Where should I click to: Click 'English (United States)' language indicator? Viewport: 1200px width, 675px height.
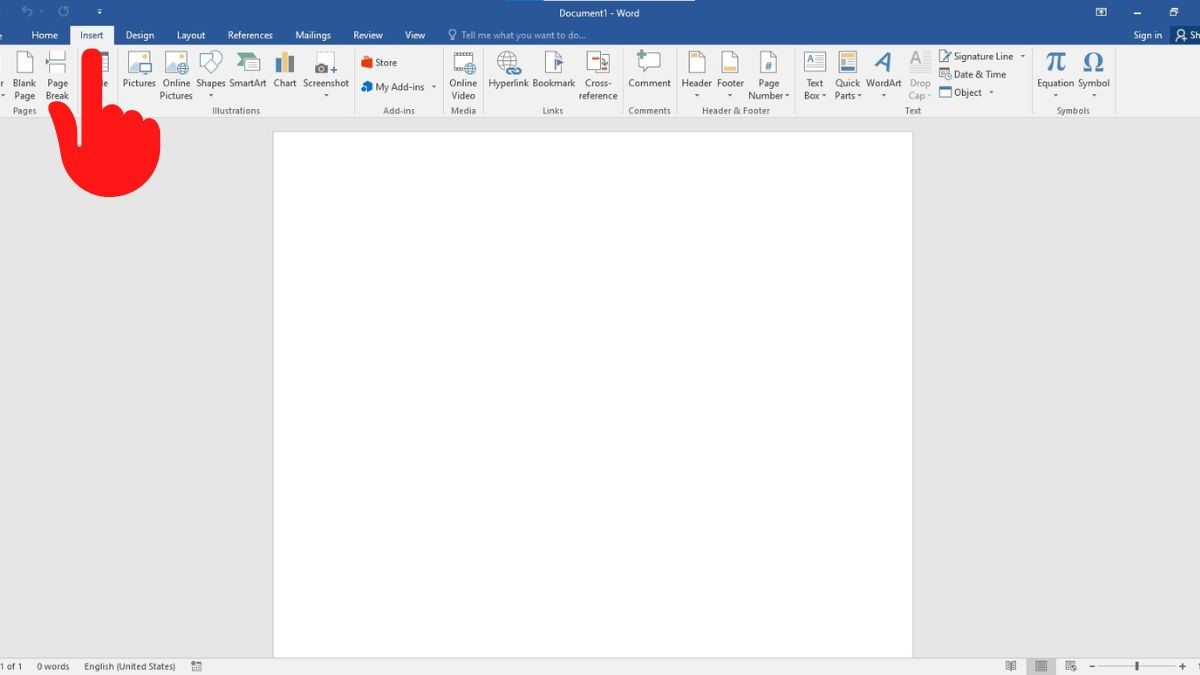pyautogui.click(x=130, y=666)
